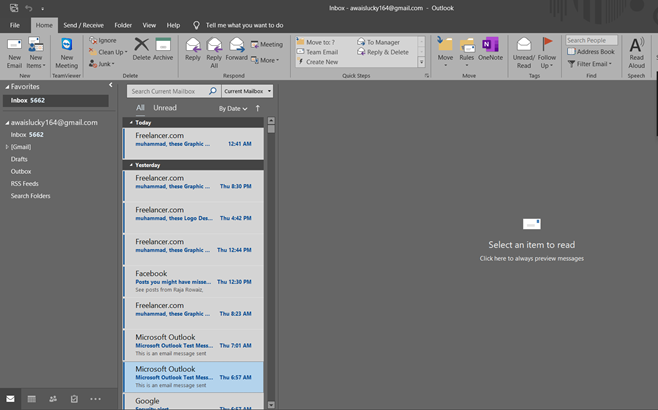Open the Drafts folder
658x410 pixels.
click(x=19, y=159)
